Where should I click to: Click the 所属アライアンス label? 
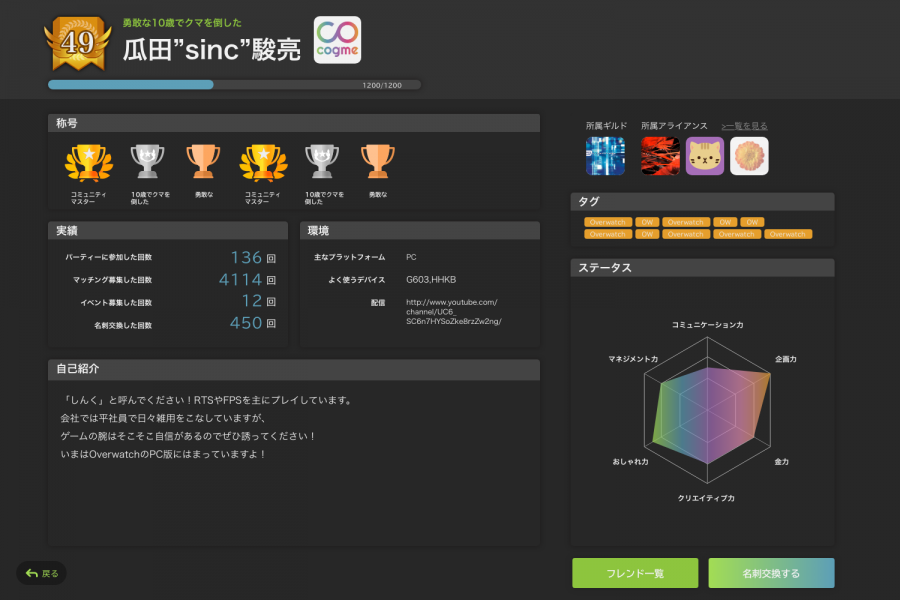coord(674,126)
